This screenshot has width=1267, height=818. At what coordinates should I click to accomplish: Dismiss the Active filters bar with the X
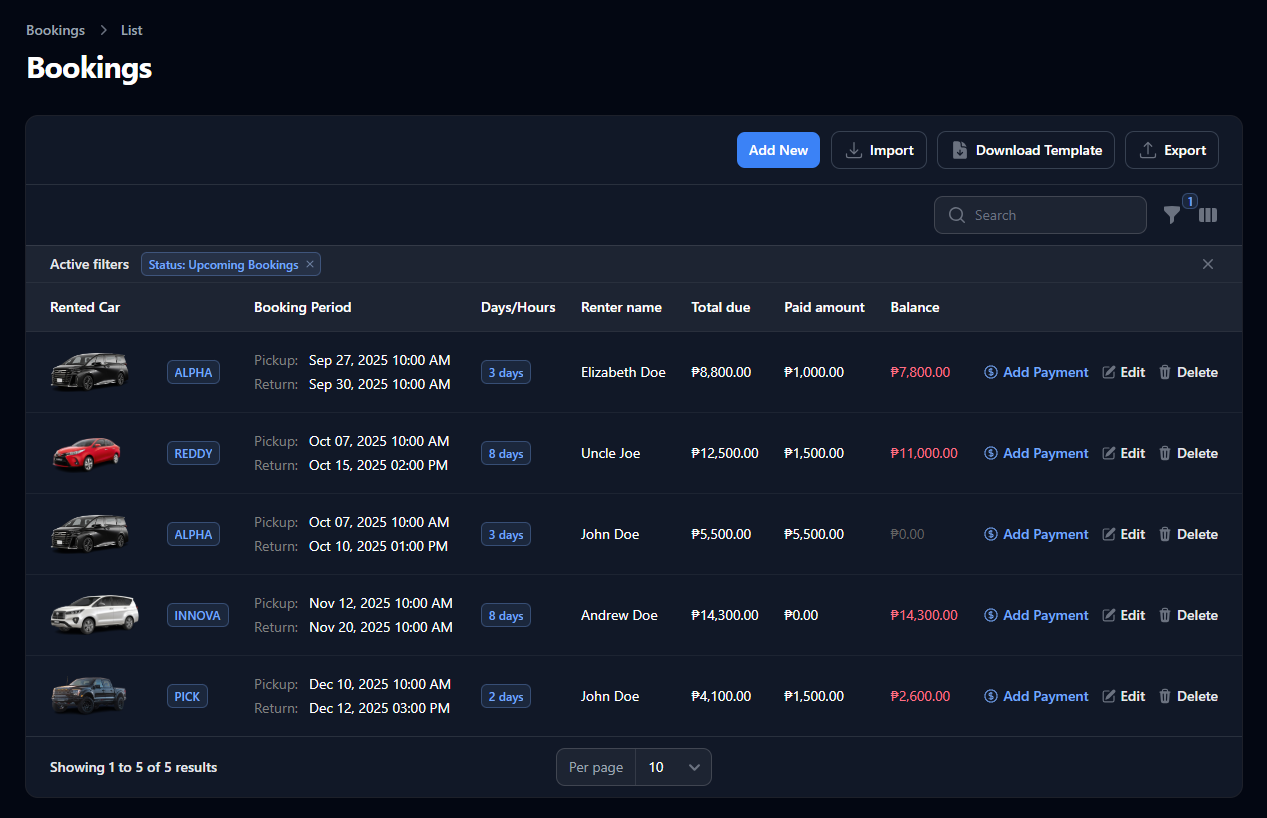tap(1207, 264)
